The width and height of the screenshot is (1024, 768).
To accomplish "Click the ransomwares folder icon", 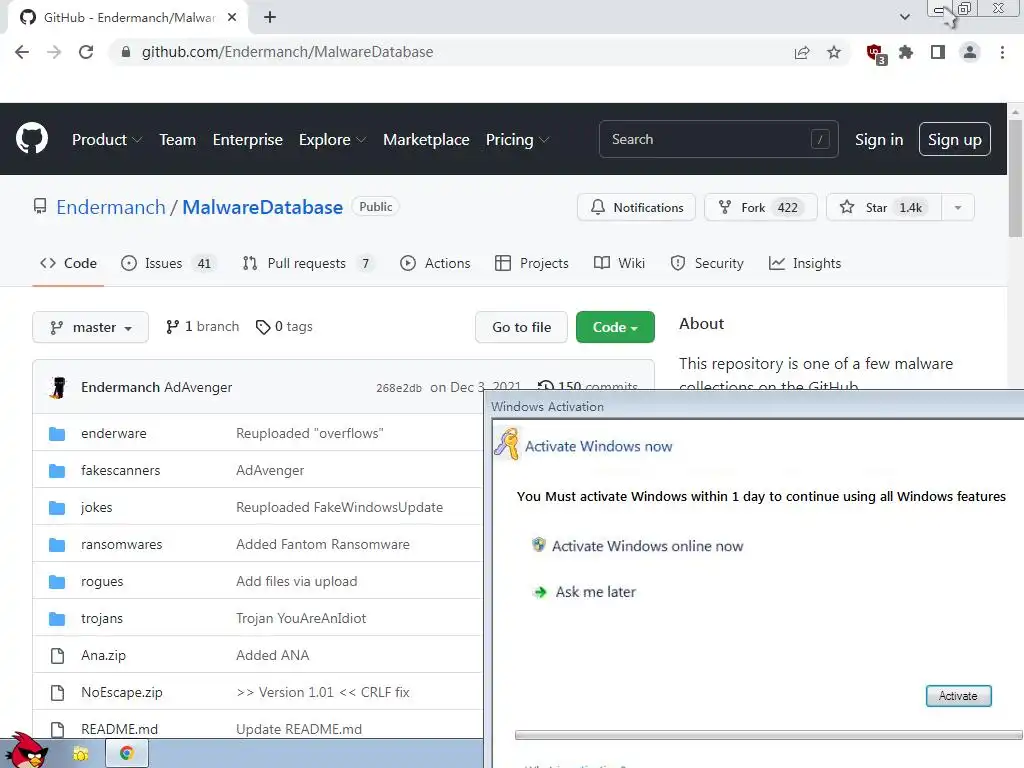I will tap(57, 545).
